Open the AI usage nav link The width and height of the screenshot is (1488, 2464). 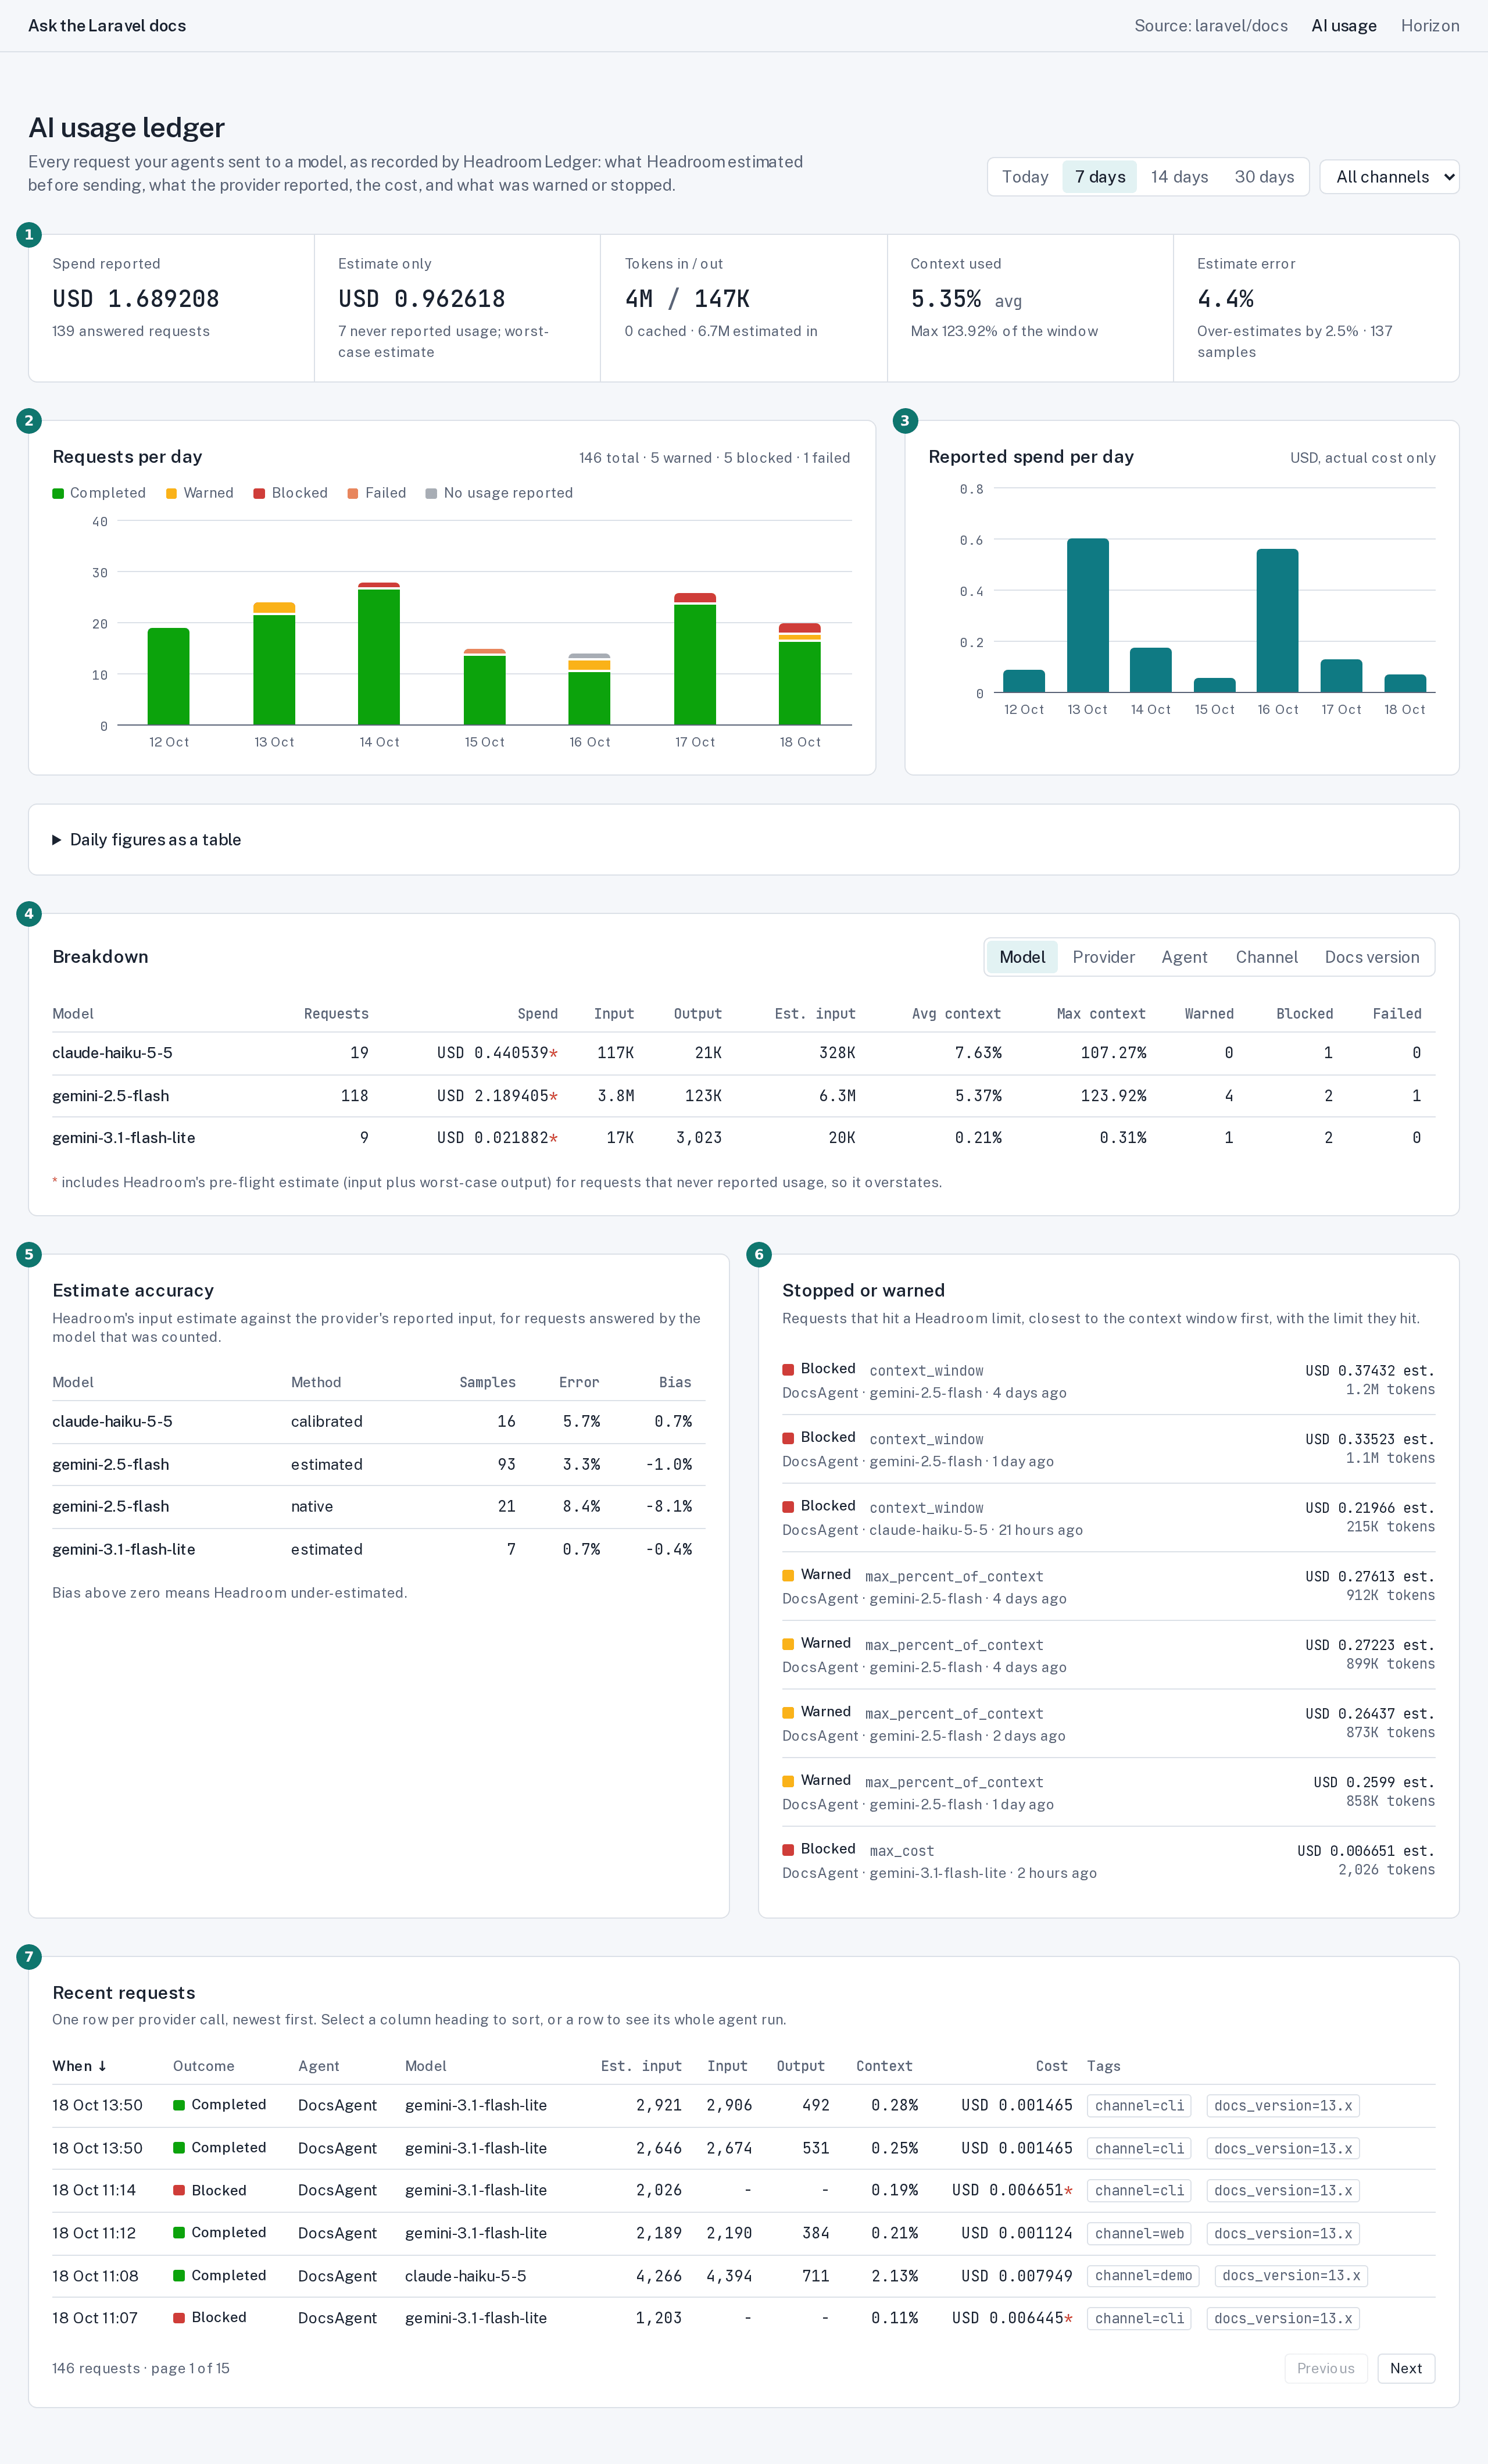1343,26
